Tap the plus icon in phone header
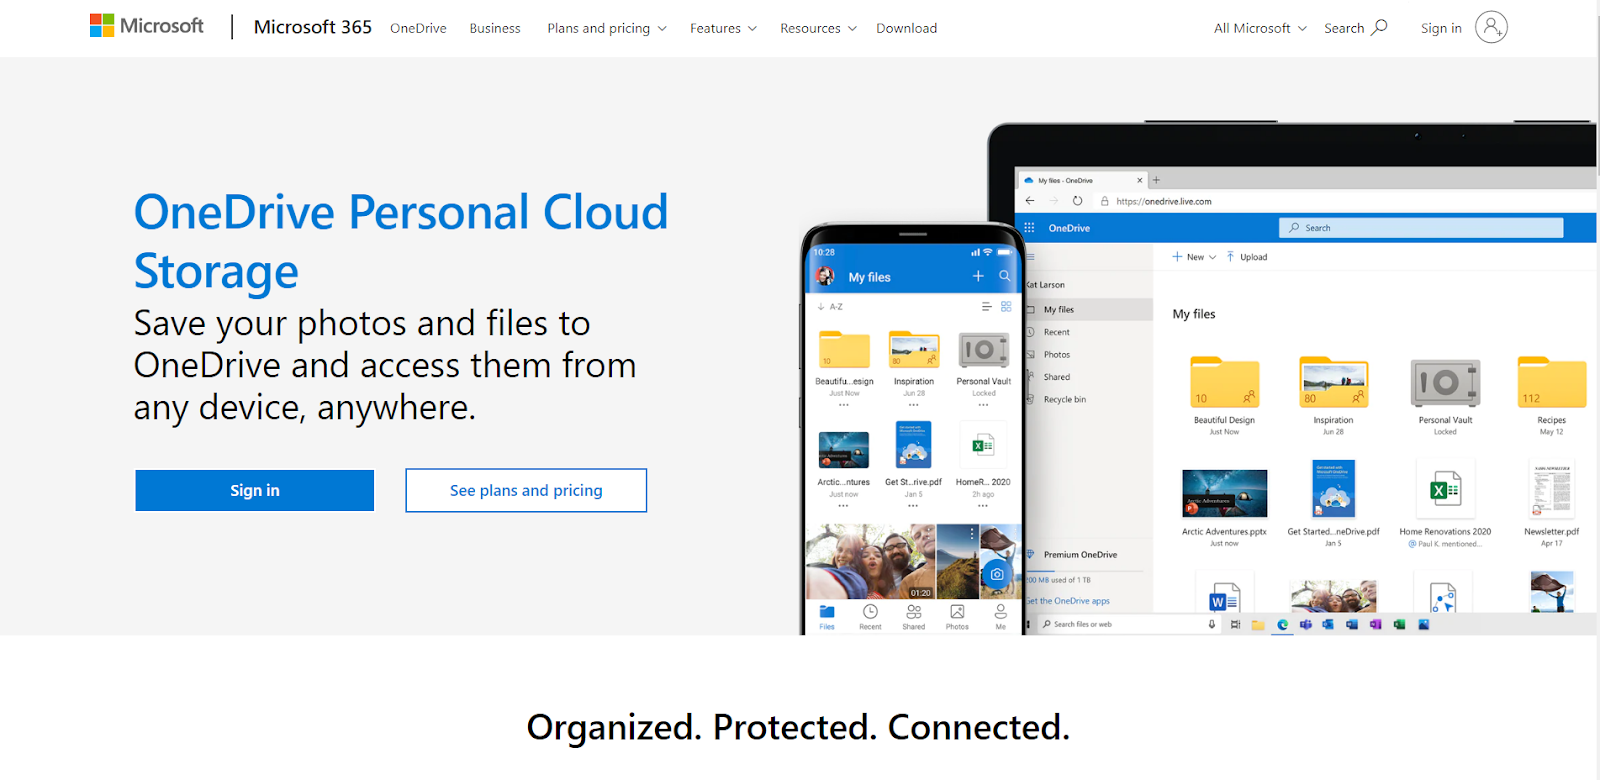1600x780 pixels. (978, 276)
